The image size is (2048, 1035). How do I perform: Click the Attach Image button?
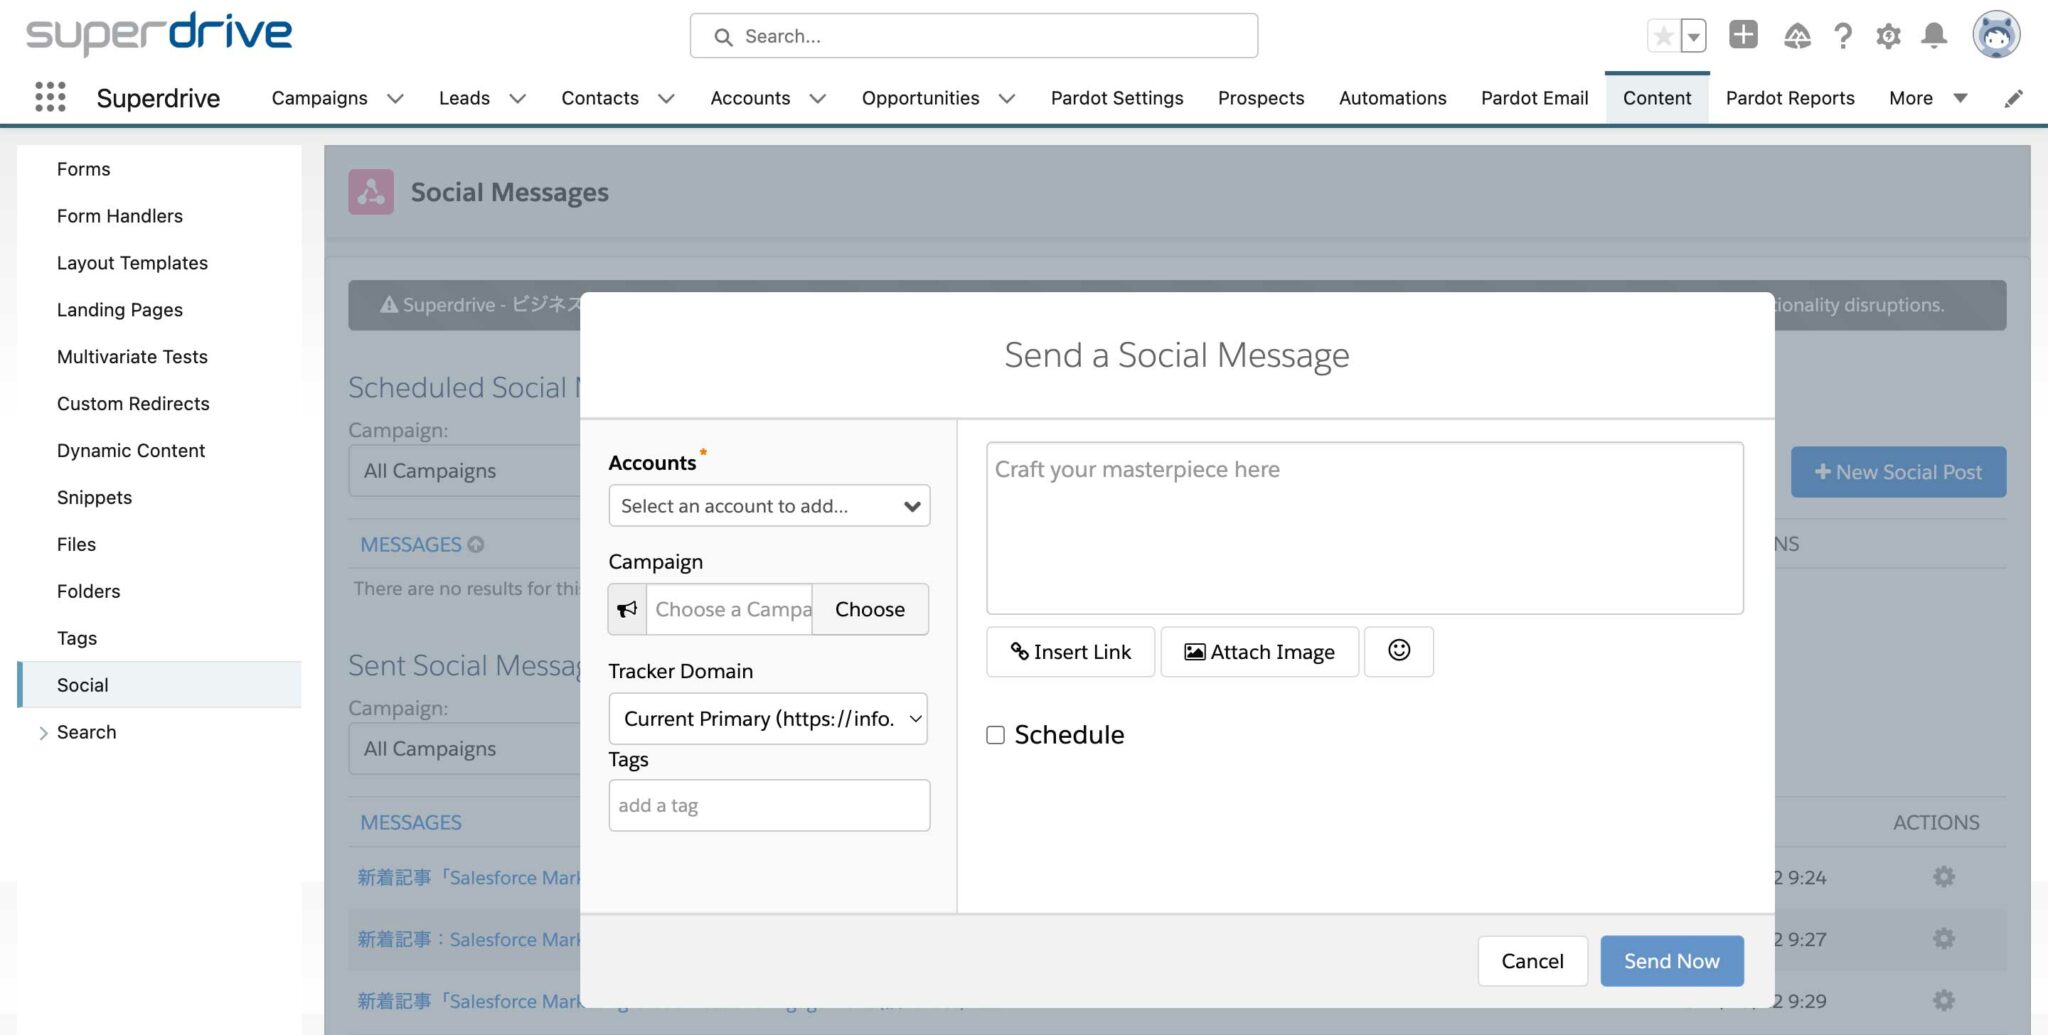pyautogui.click(x=1259, y=652)
